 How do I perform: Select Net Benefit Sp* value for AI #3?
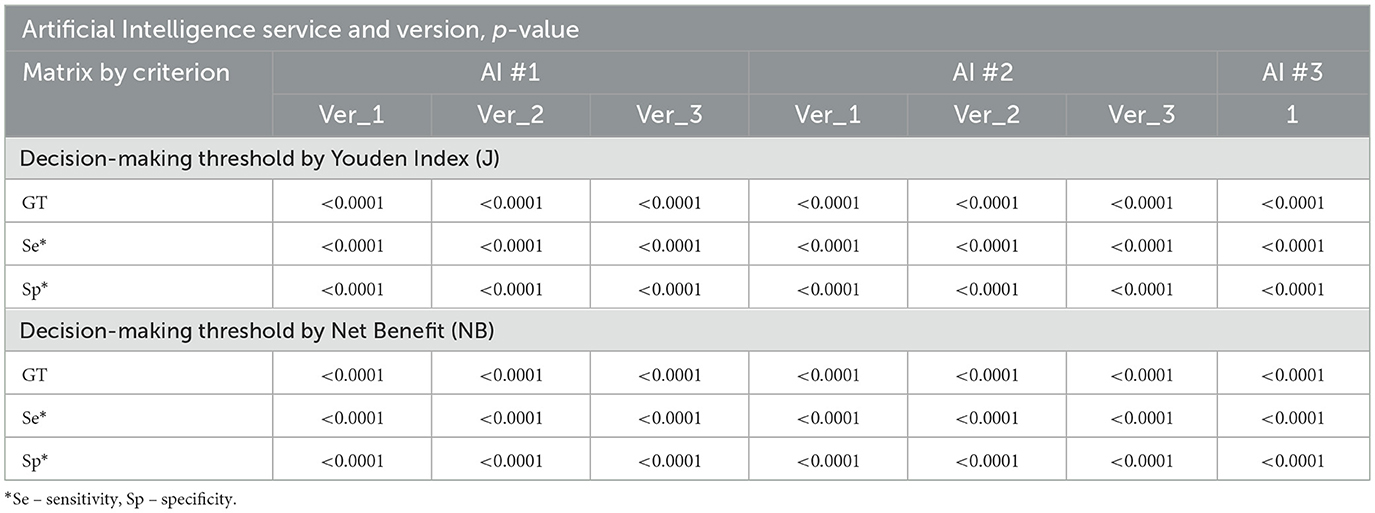[x=1292, y=461]
